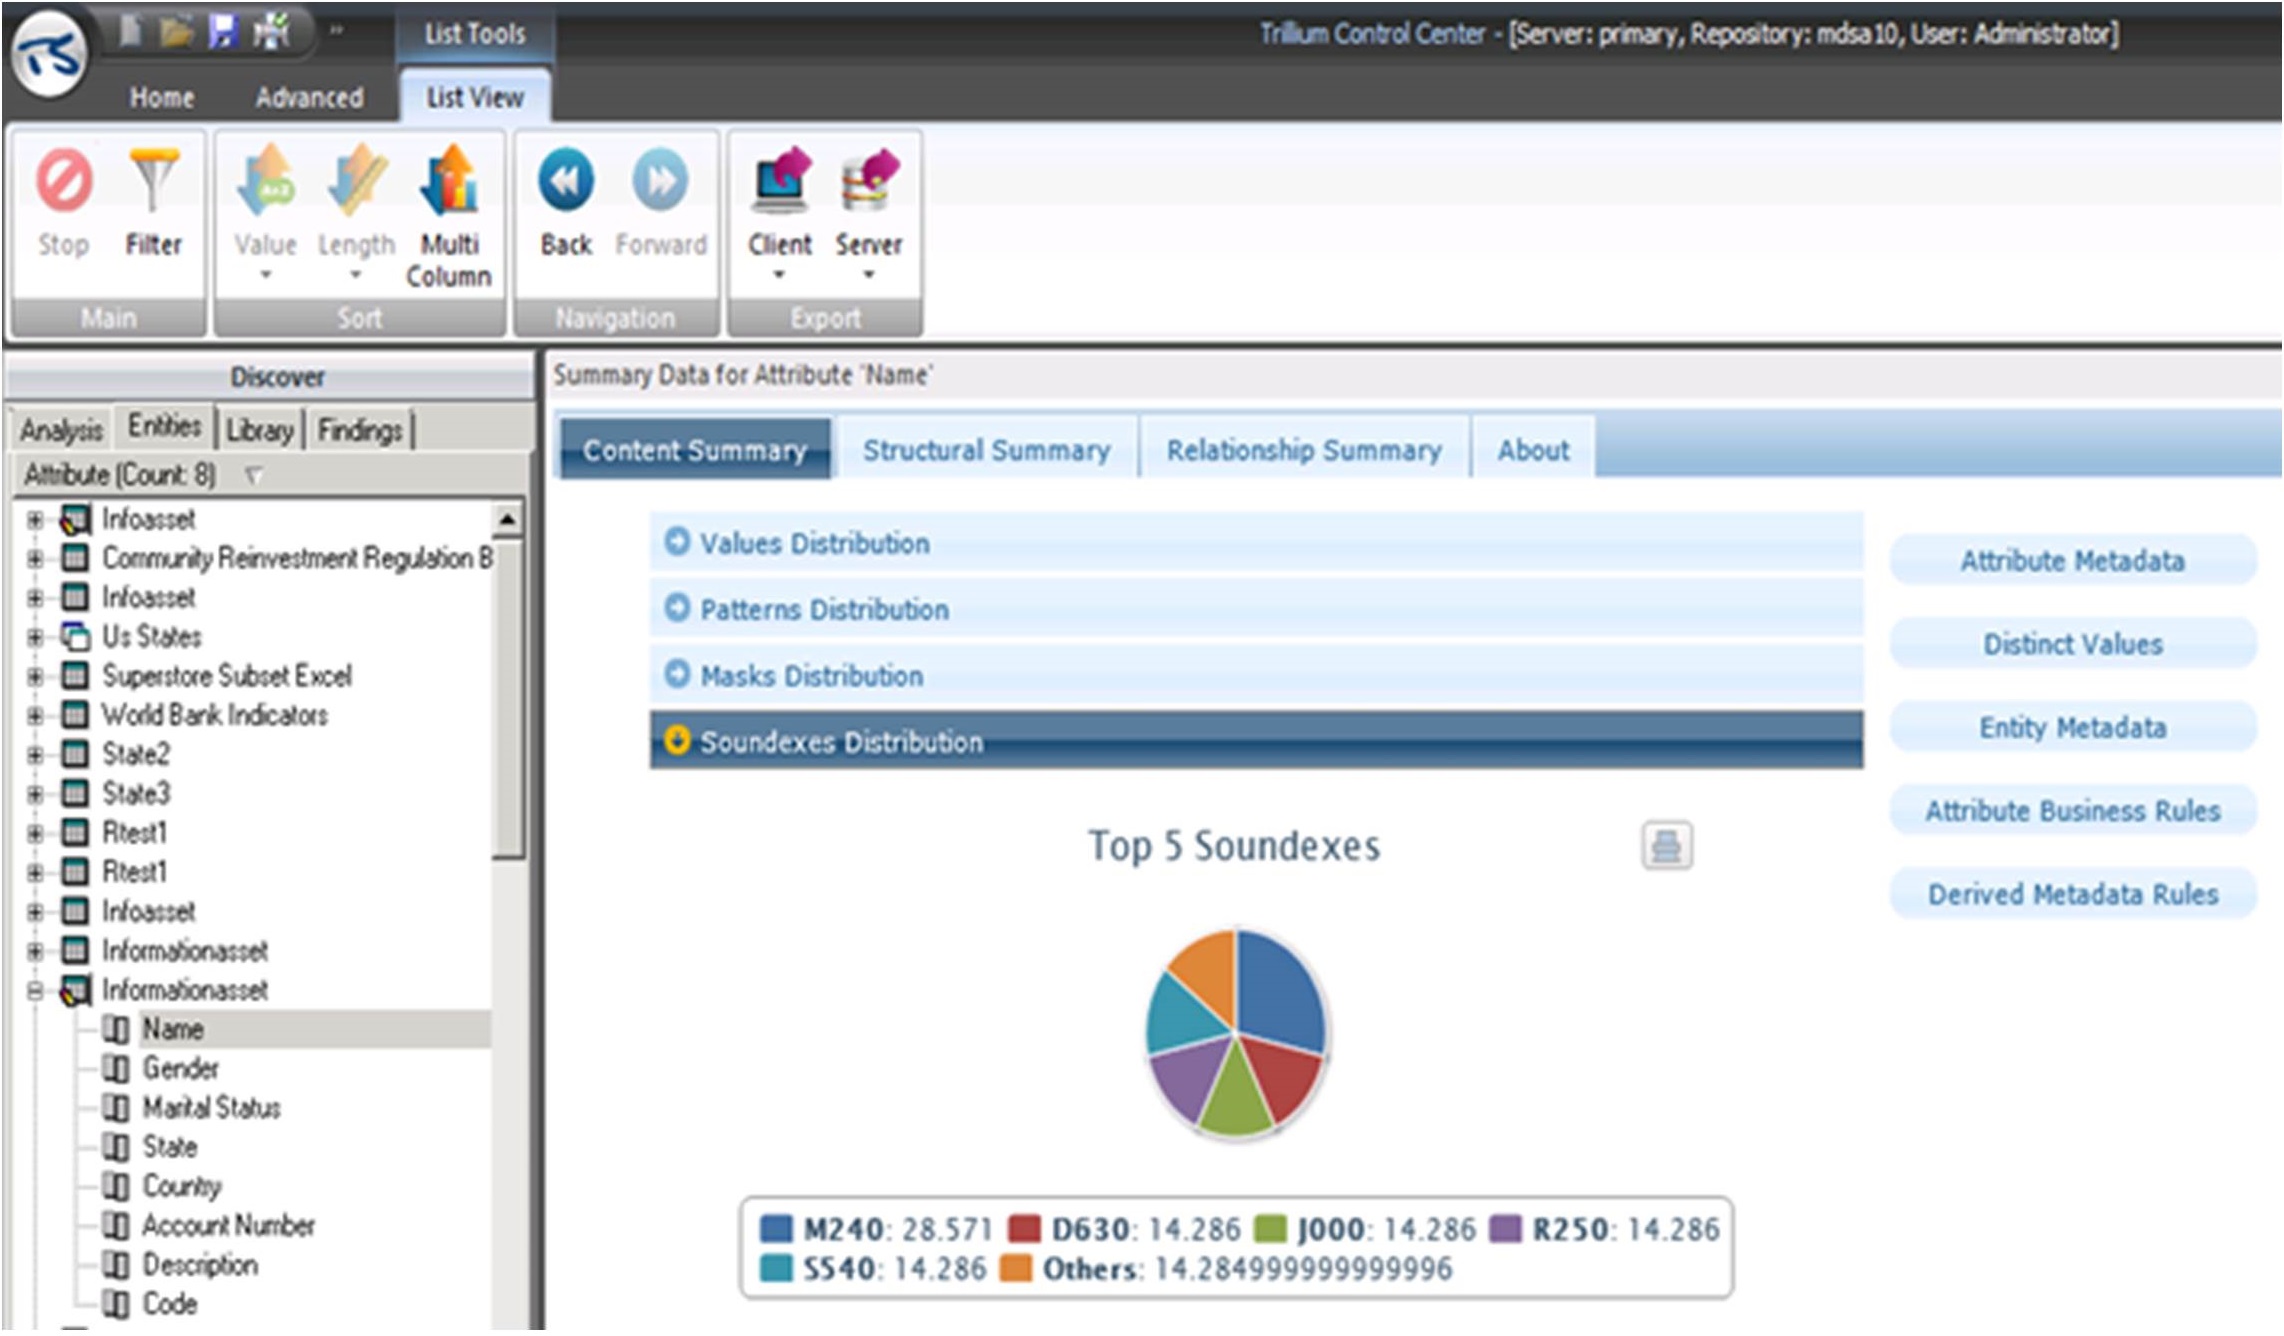
Task: Click the State2 table icon
Action: pyautogui.click(x=75, y=754)
